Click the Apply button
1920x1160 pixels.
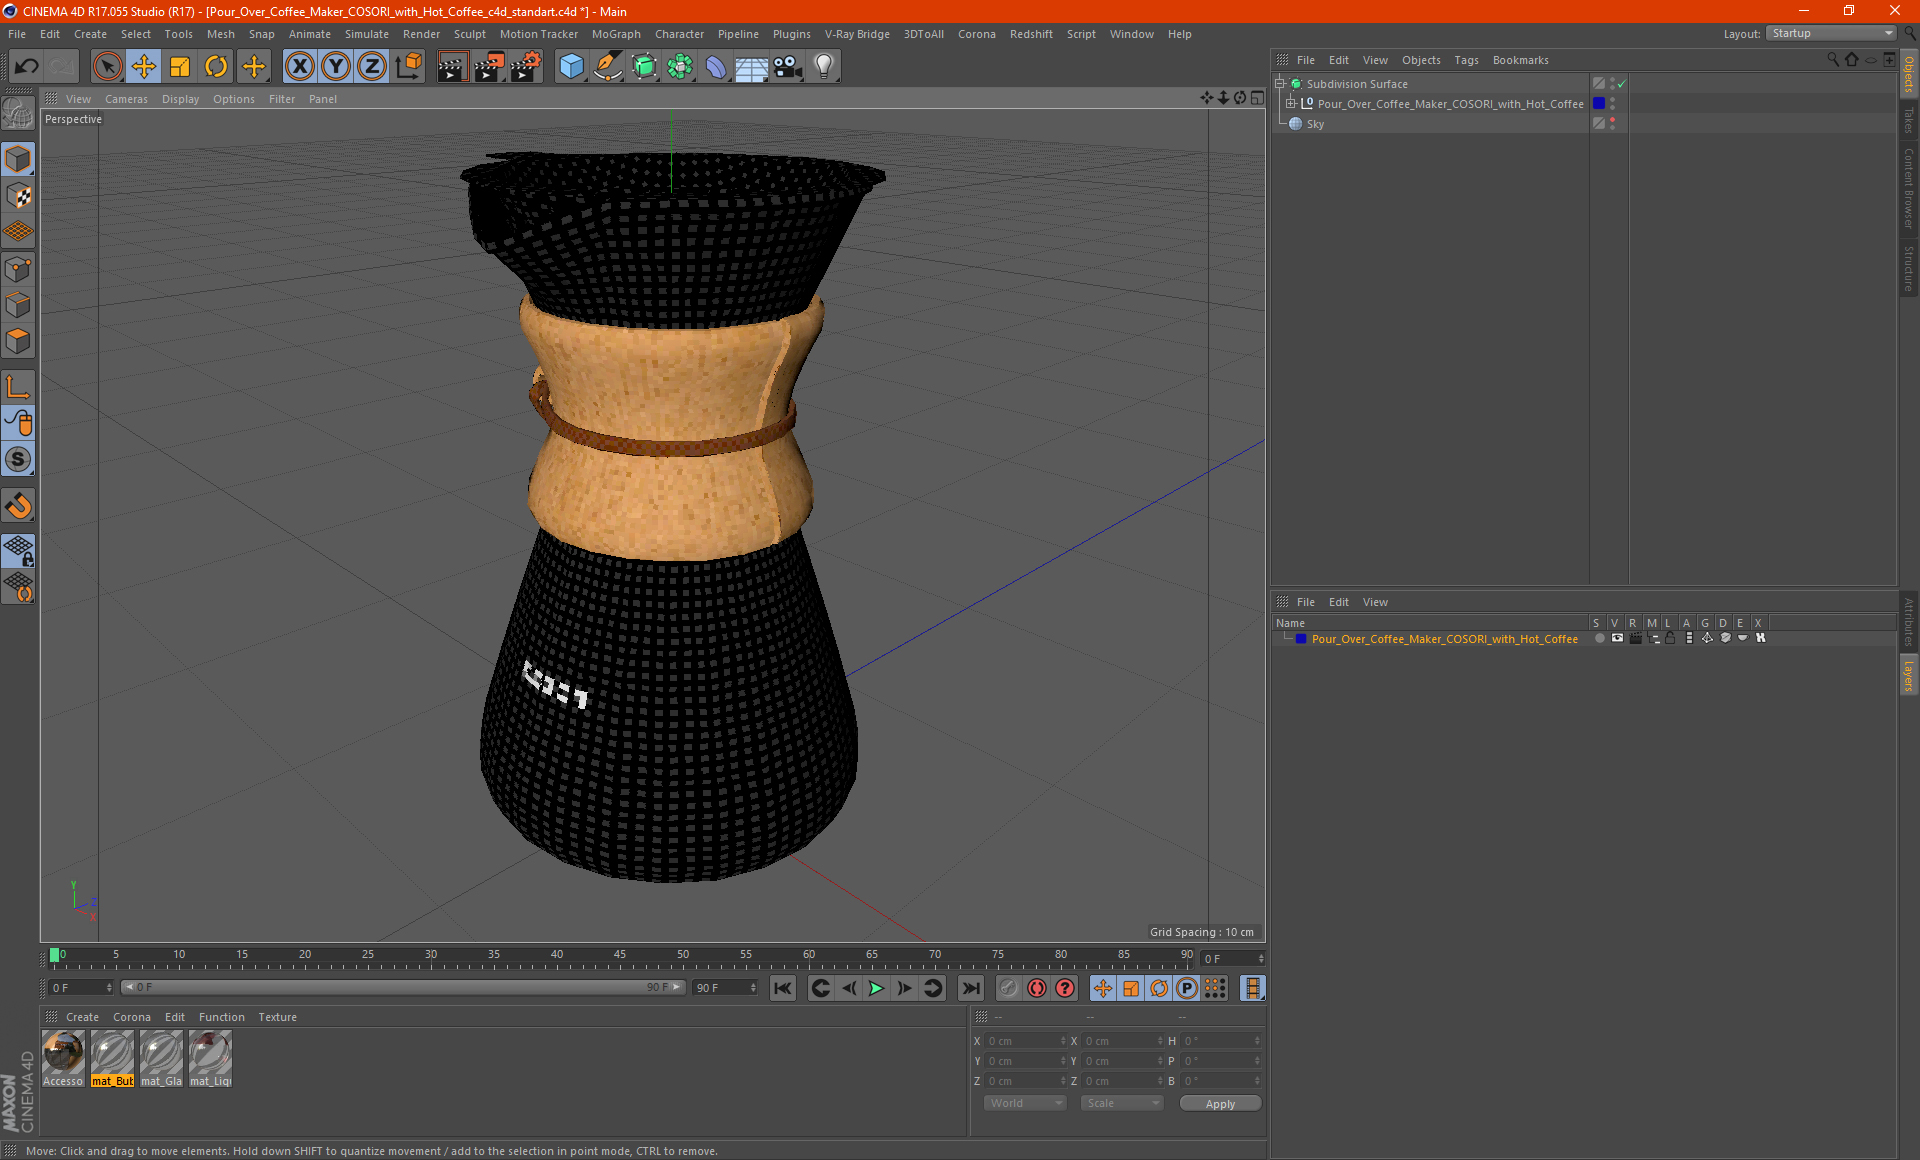[1220, 1104]
